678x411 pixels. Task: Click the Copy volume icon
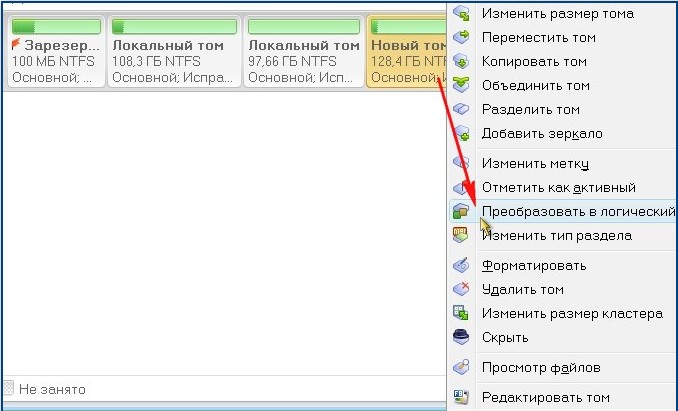461,61
